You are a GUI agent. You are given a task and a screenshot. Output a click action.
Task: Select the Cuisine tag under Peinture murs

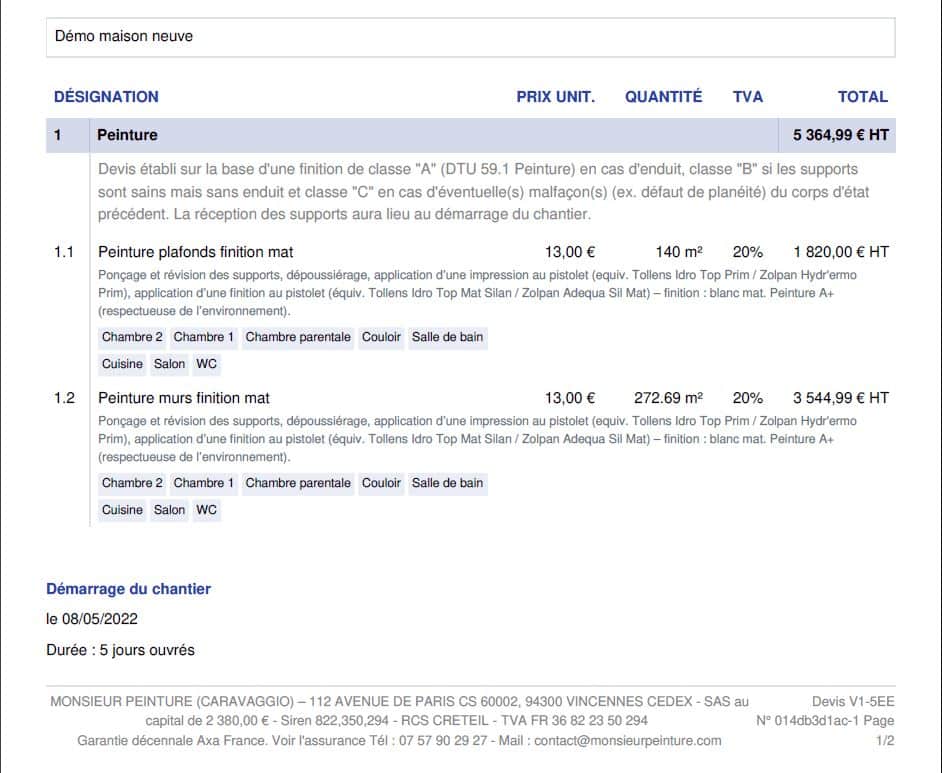click(x=122, y=510)
